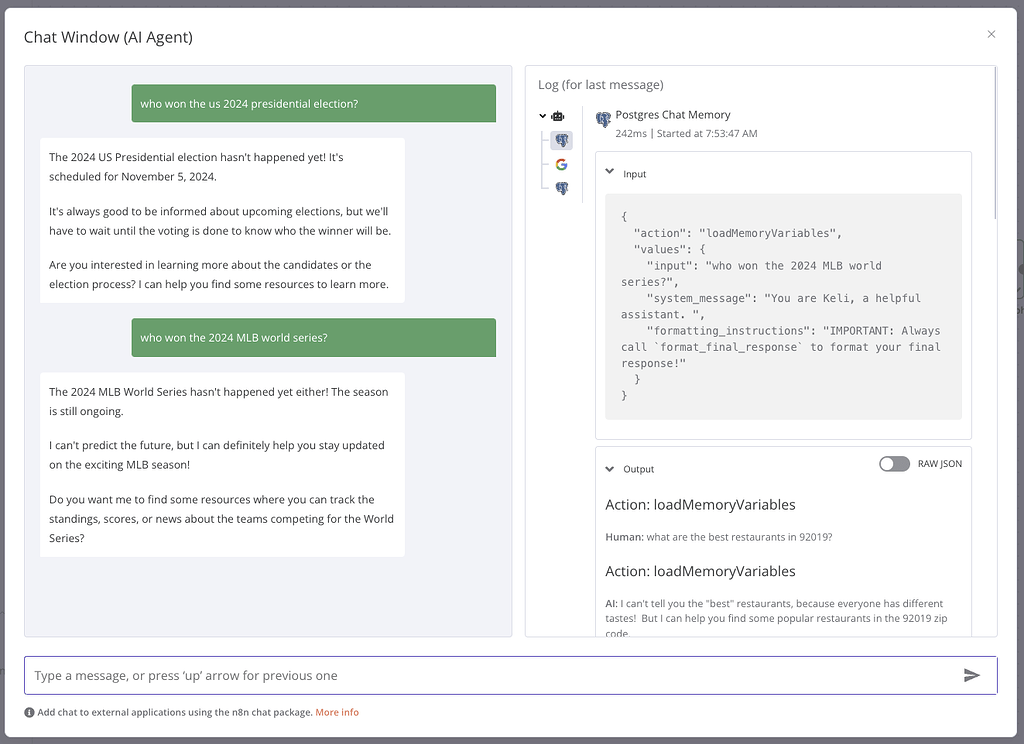The image size is (1024, 744).
Task: Select the bottom Postgres node icon in tree
Action: coord(561,187)
